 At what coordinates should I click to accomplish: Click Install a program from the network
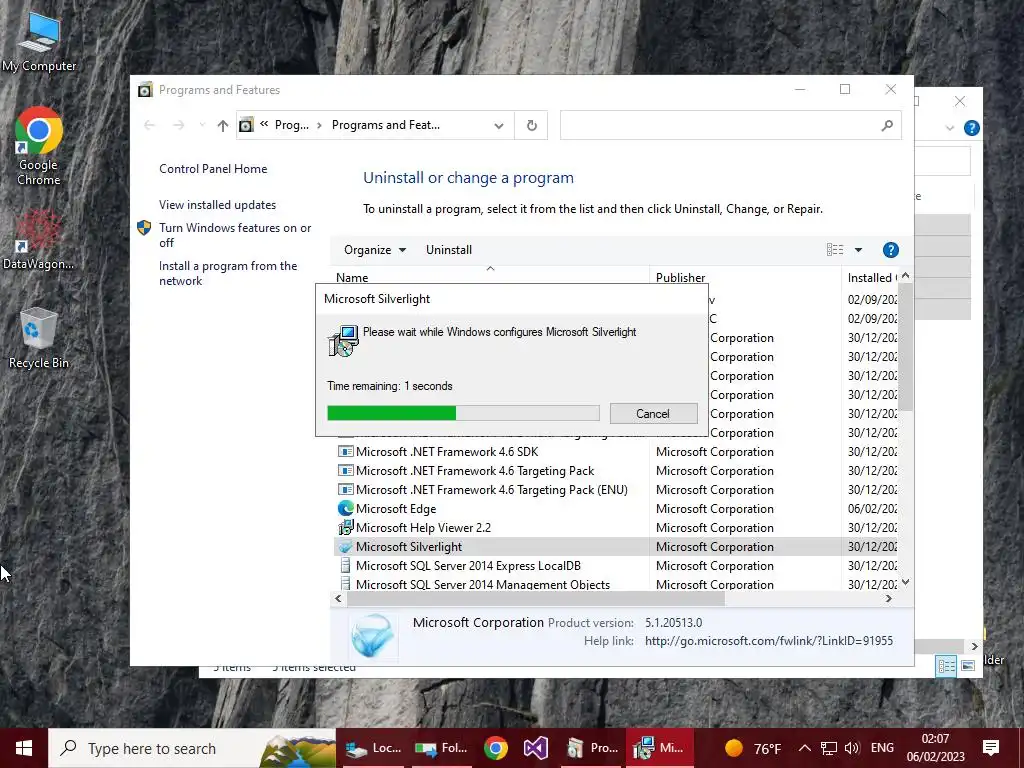(228, 274)
